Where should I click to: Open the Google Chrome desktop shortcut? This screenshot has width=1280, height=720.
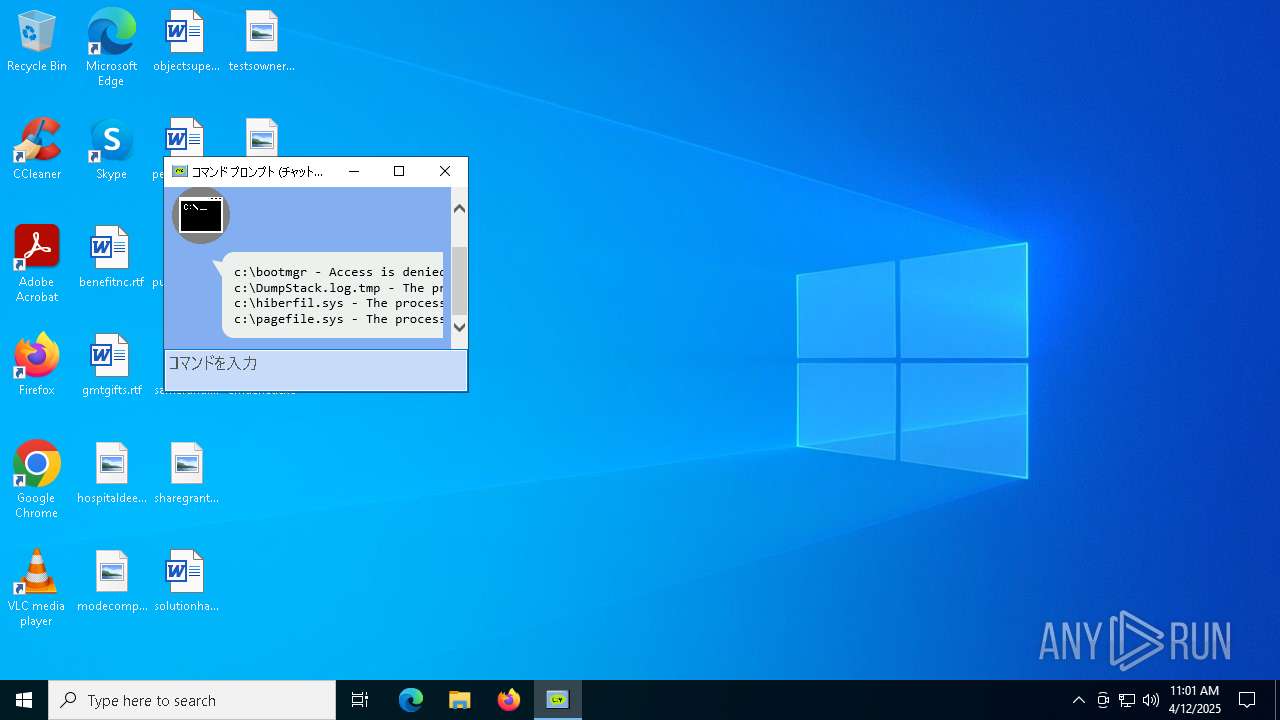(x=37, y=480)
